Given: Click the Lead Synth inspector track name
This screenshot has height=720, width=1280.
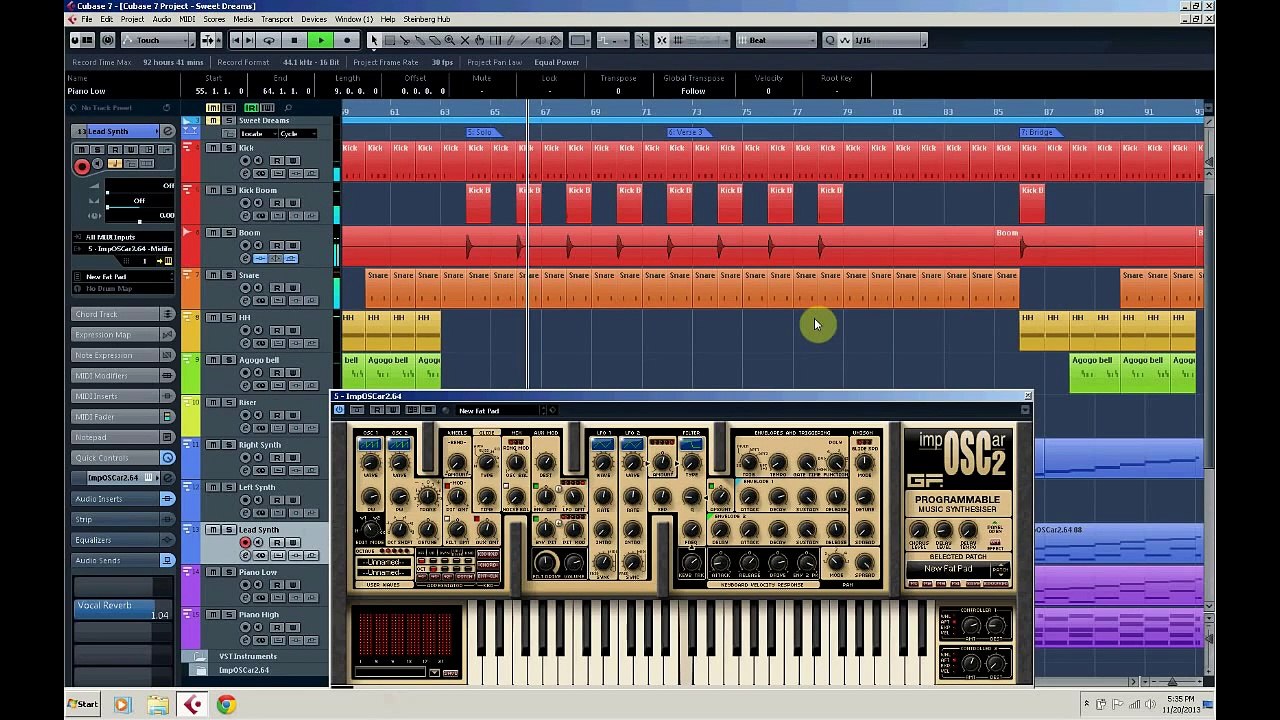Looking at the screenshot, I should point(116,131).
